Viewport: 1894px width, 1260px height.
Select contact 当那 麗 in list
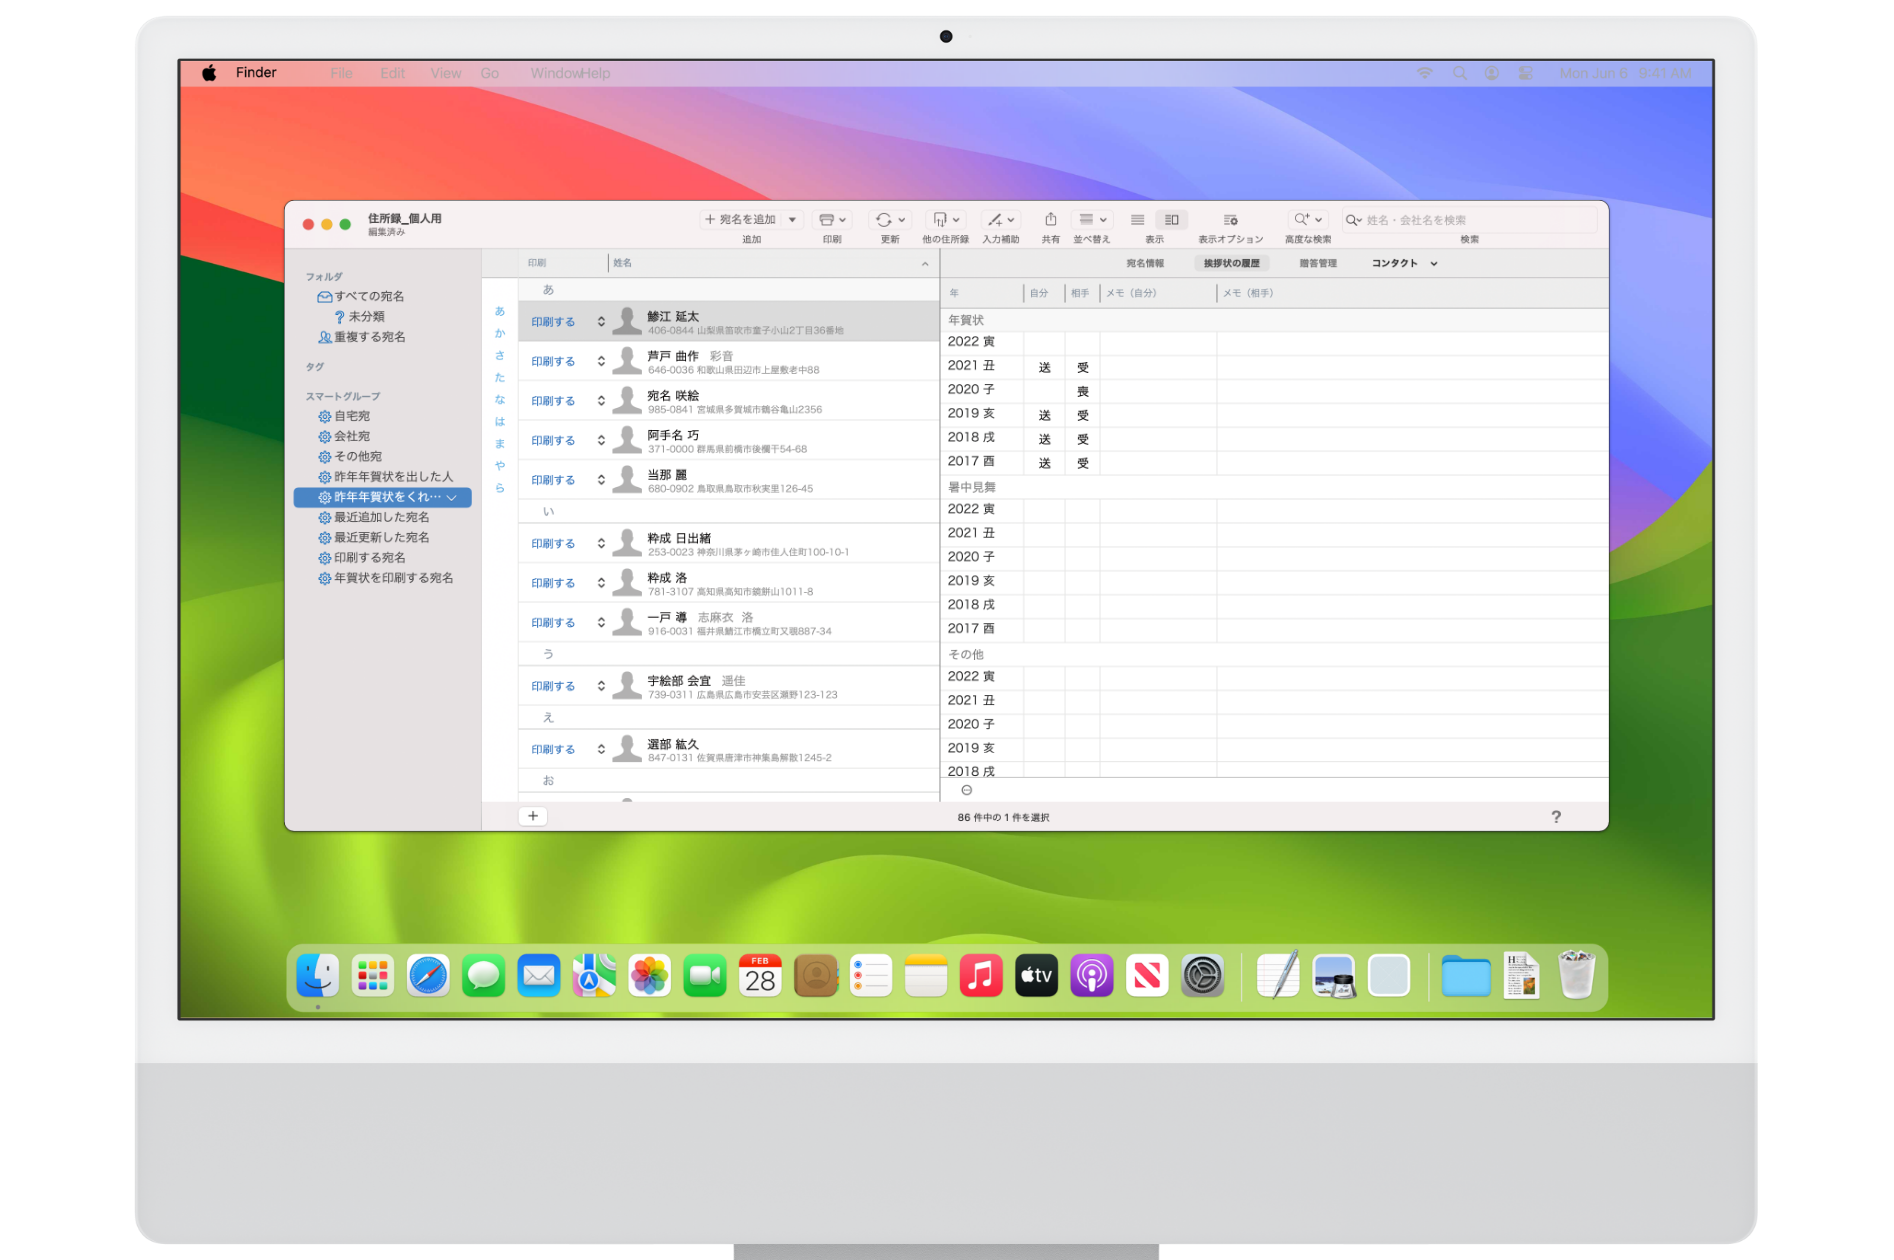728,480
